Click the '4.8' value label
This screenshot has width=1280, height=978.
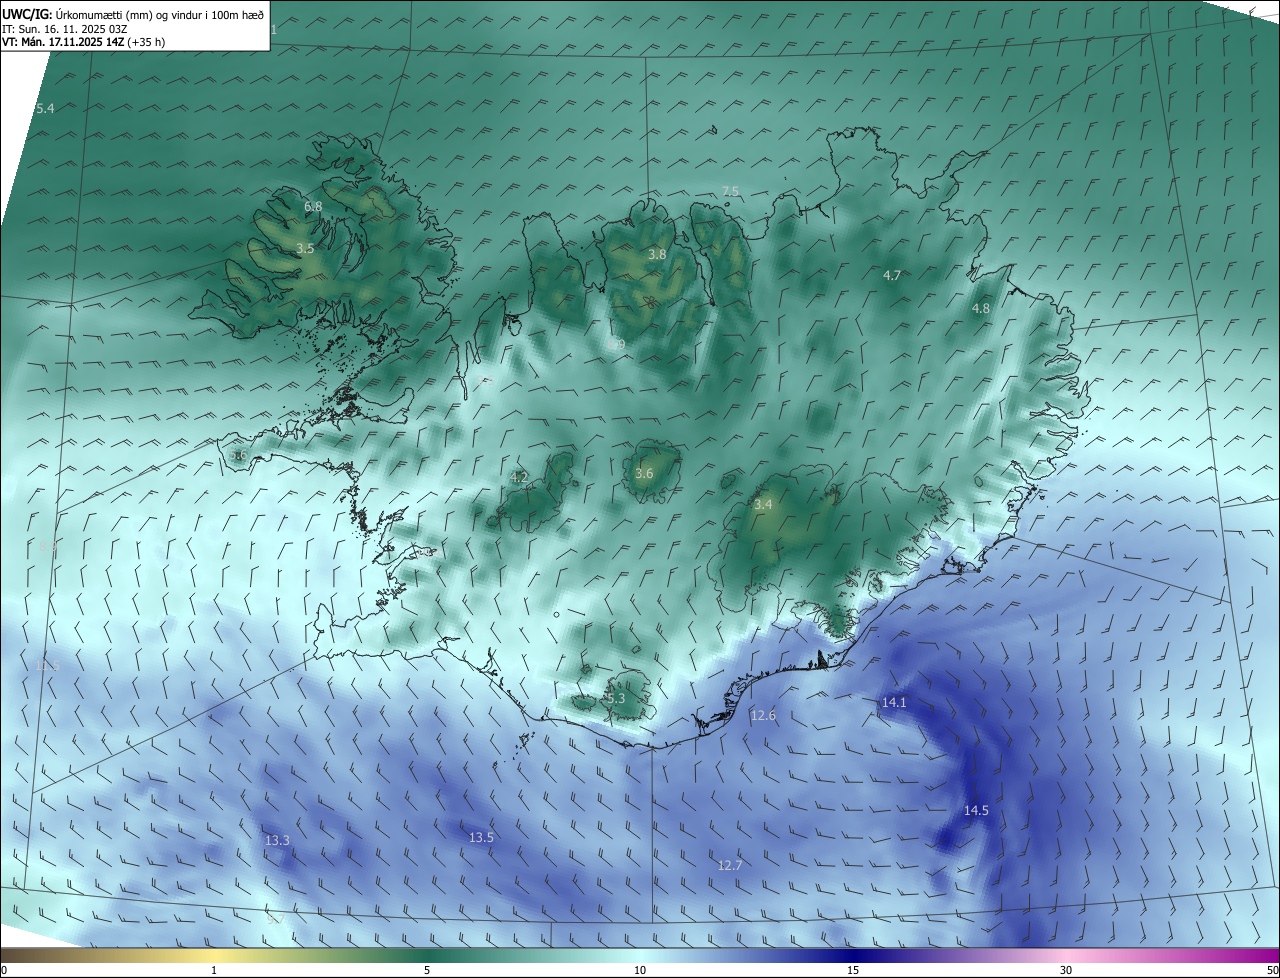tap(981, 309)
